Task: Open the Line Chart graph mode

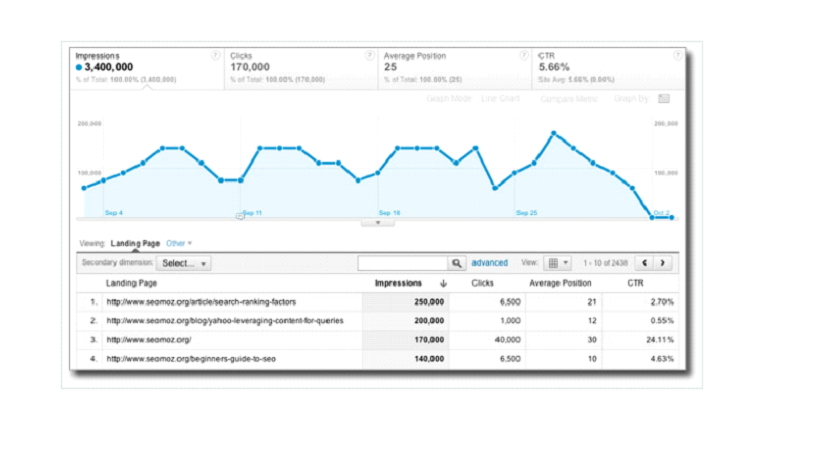Action: [x=500, y=99]
